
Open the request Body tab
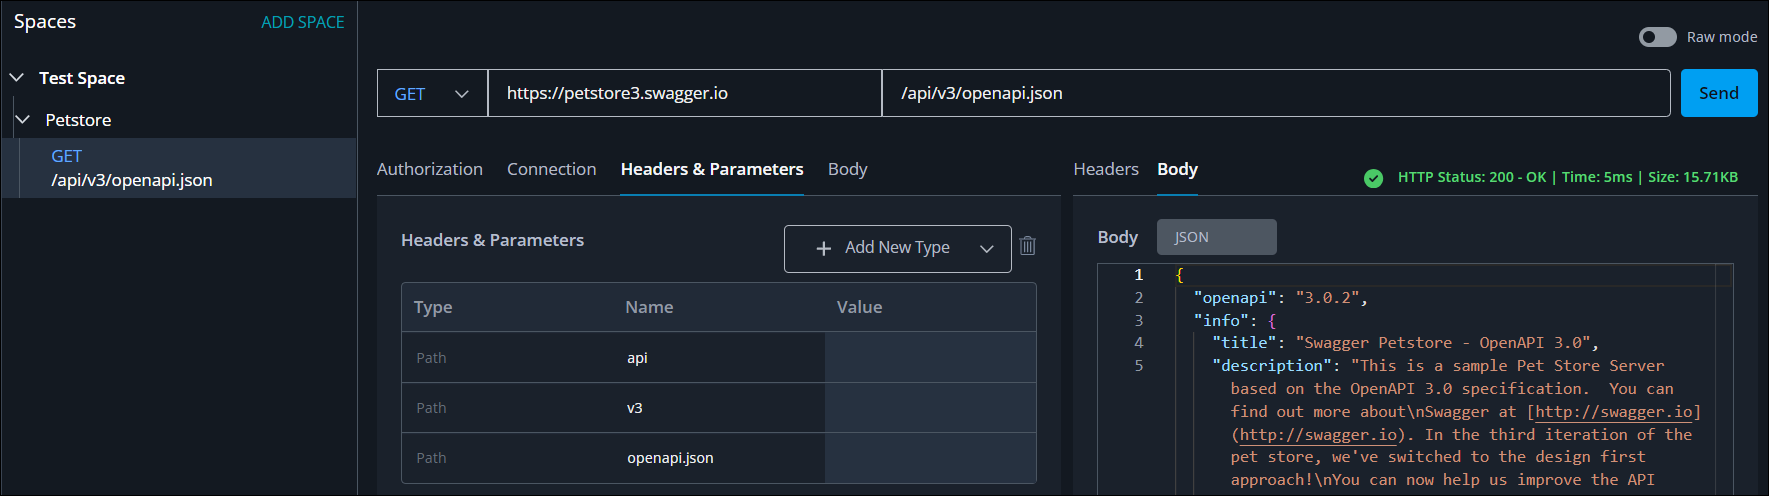tap(847, 169)
